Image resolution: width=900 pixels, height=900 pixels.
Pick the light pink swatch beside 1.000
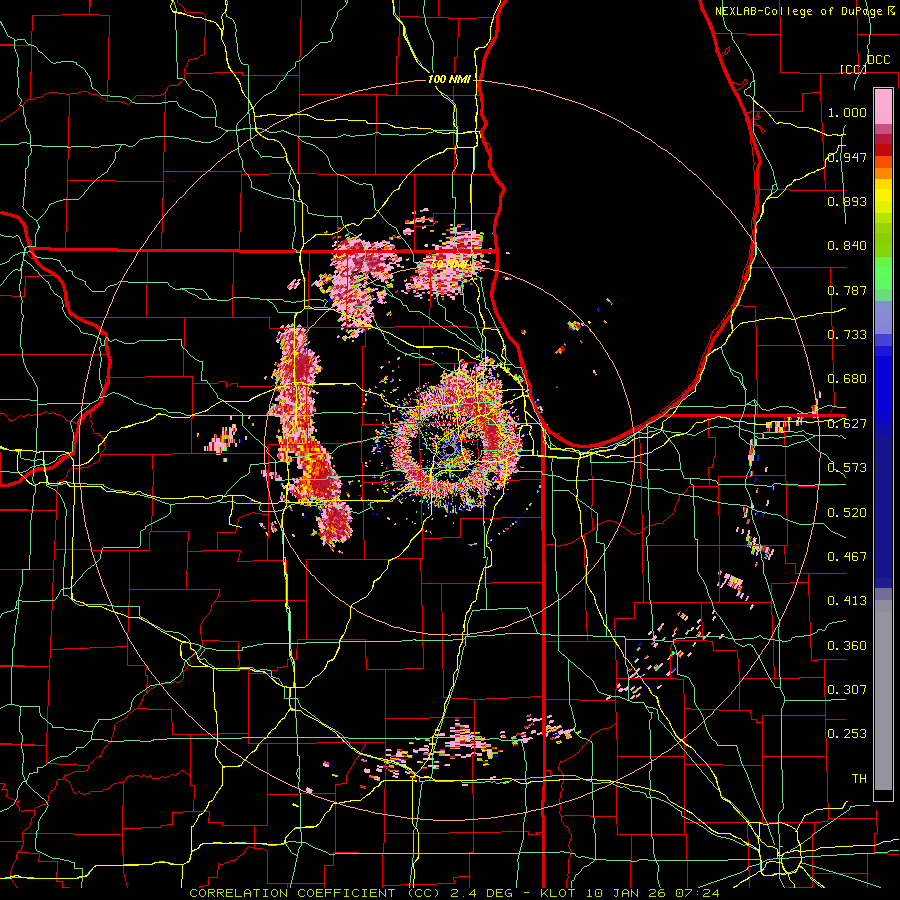pyautogui.click(x=883, y=106)
